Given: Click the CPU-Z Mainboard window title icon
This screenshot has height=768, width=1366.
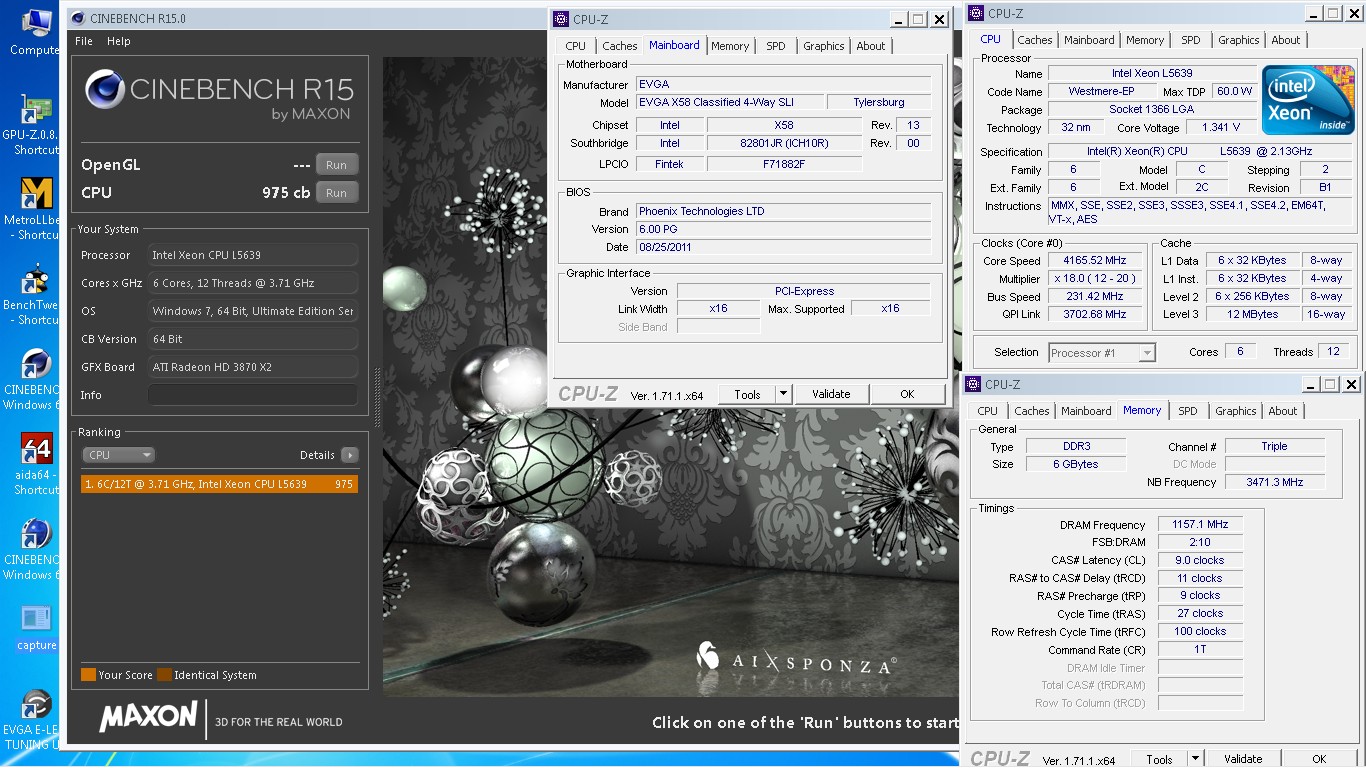Looking at the screenshot, I should tap(563, 19).
